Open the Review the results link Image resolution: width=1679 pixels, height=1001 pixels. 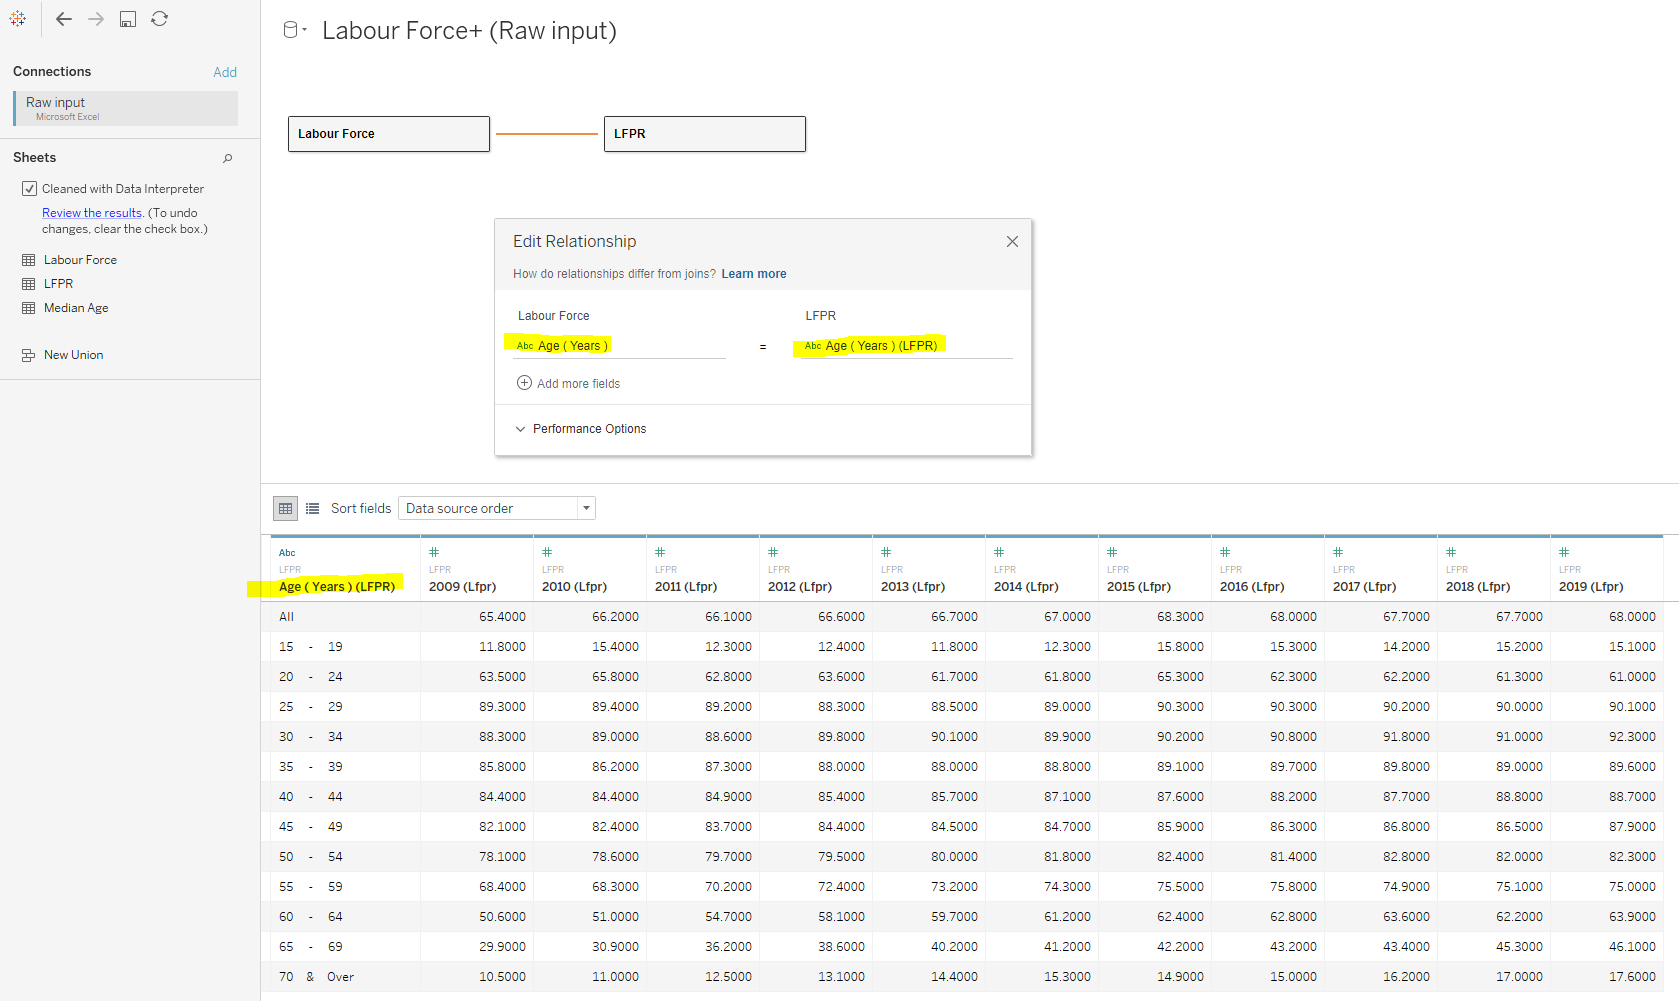[91, 212]
